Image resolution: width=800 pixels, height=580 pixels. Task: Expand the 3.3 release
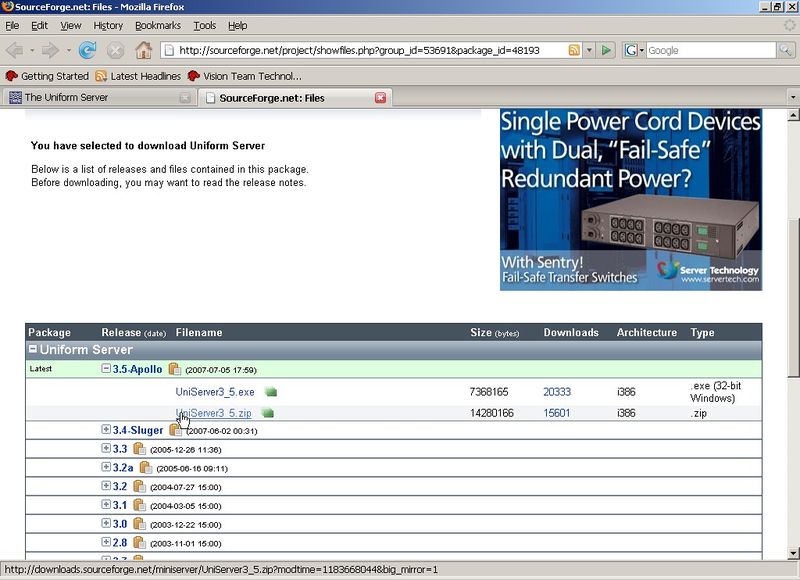[106, 448]
